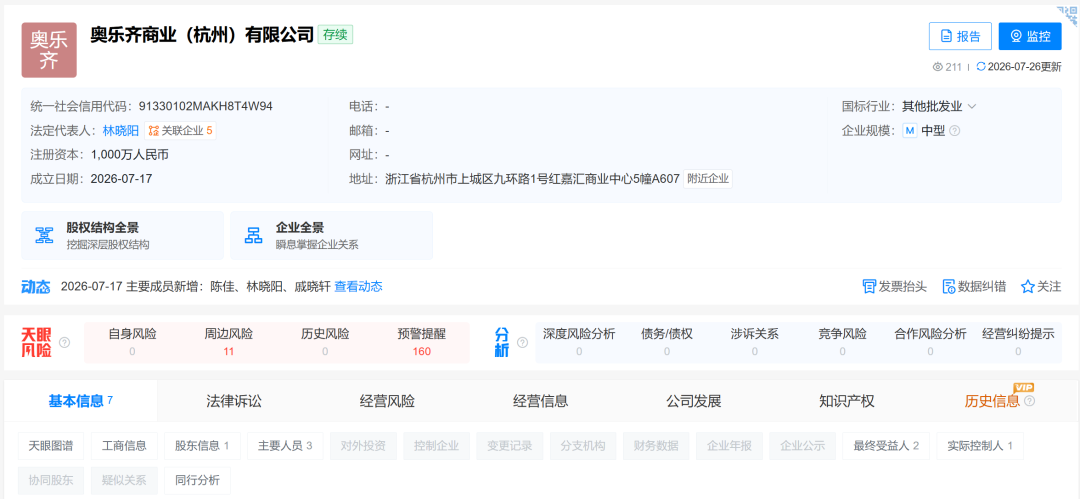This screenshot has width=1080, height=499.
Task: Open 企业全景 company panorama card
Action: tap(331, 236)
